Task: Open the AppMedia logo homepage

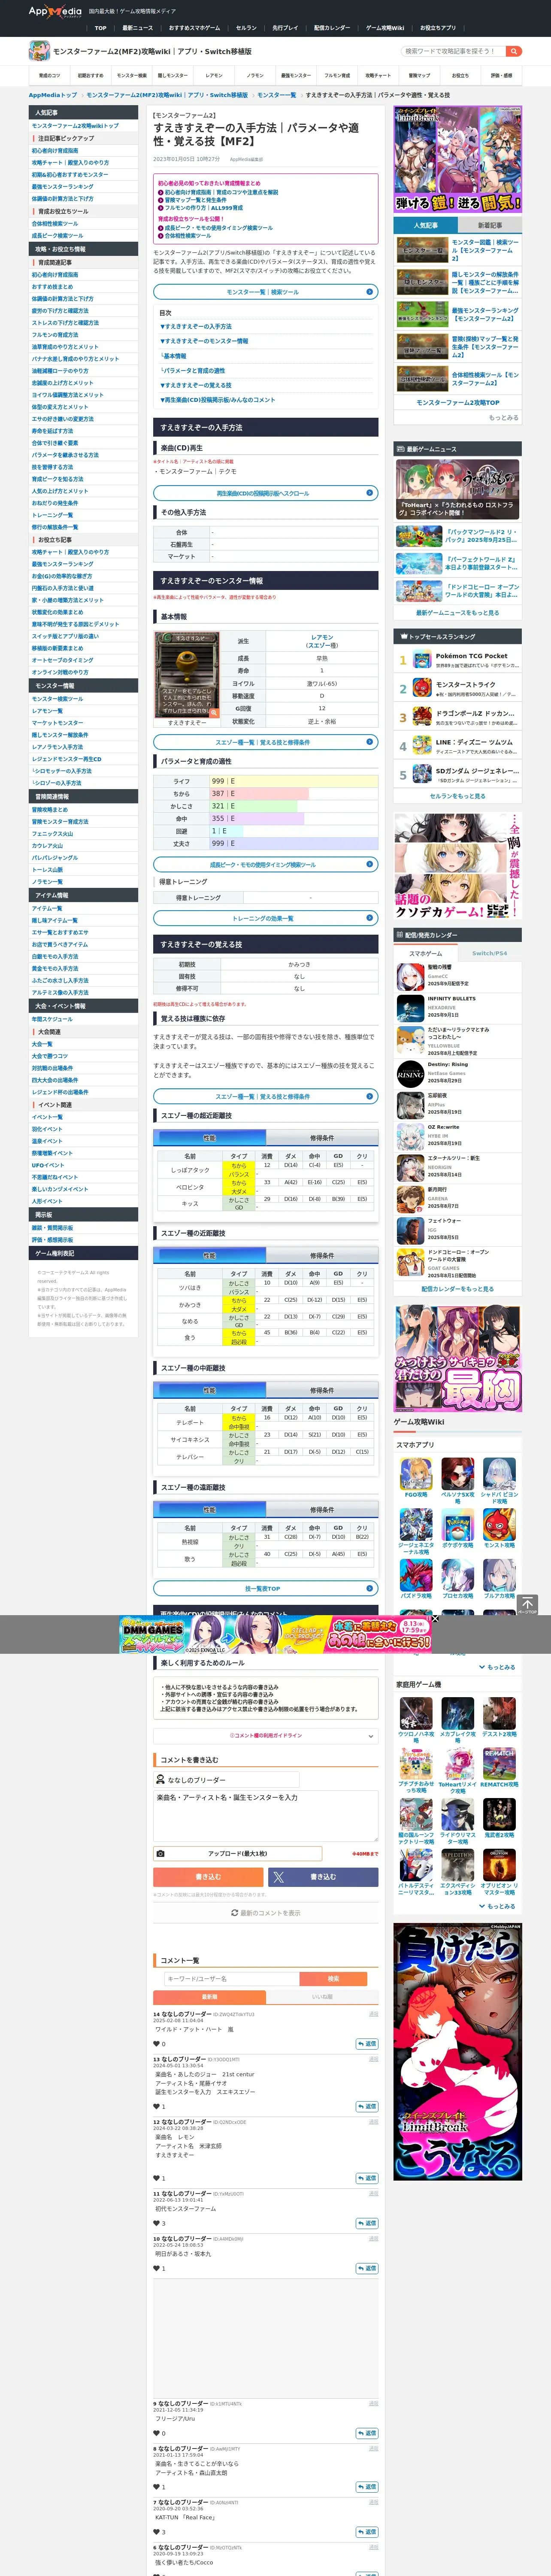Action: [x=55, y=12]
